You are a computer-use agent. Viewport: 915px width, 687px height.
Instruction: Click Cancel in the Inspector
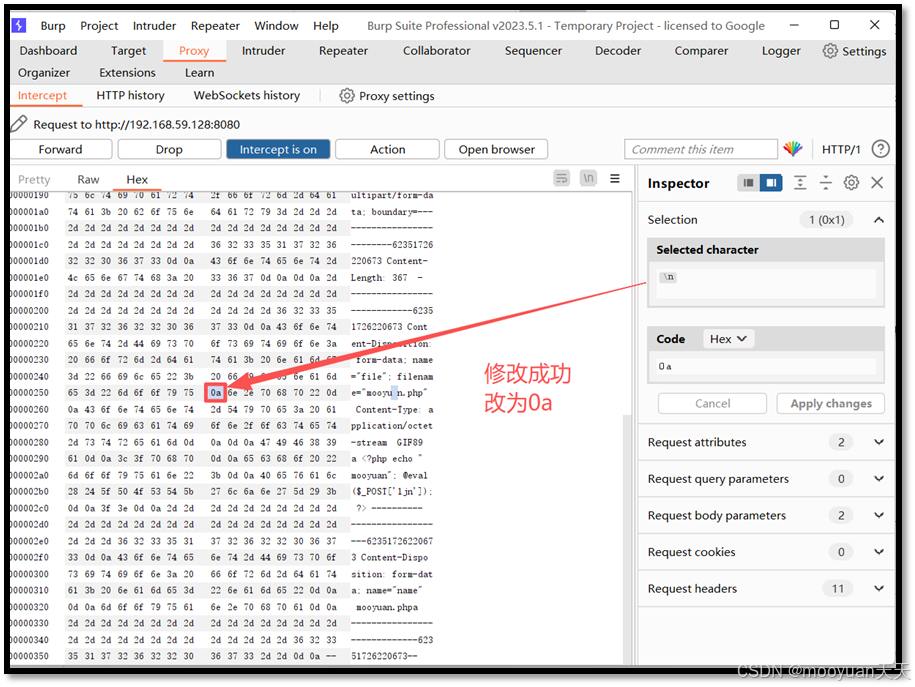[713, 403]
